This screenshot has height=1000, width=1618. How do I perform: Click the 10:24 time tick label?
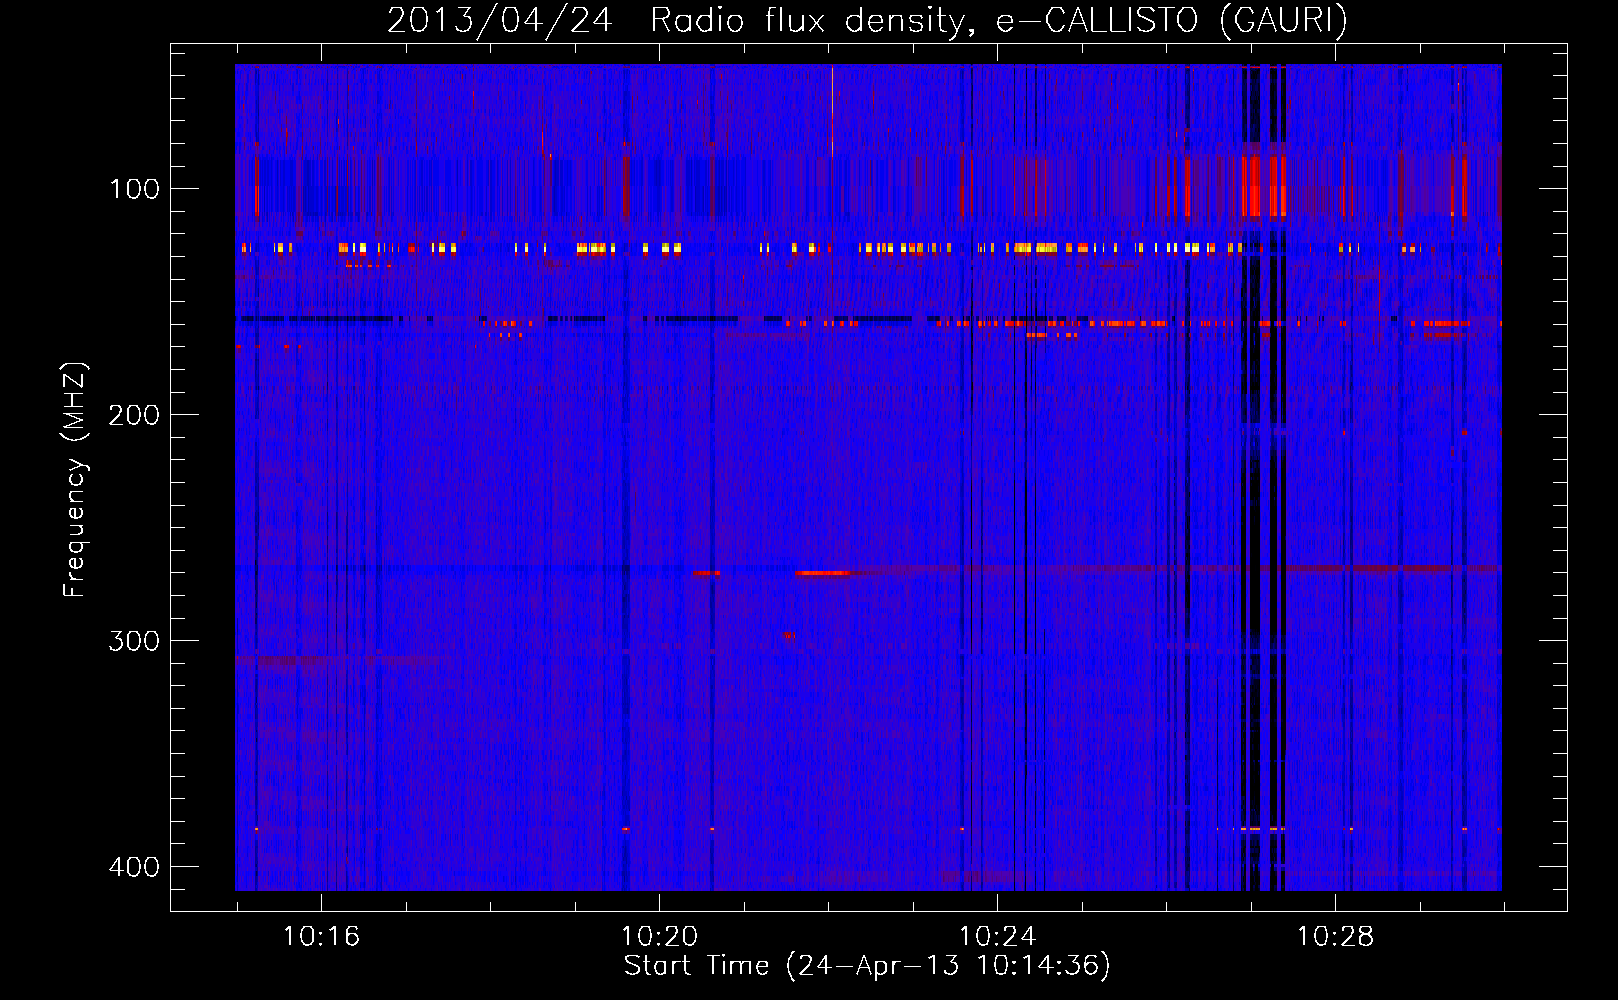coord(997,937)
